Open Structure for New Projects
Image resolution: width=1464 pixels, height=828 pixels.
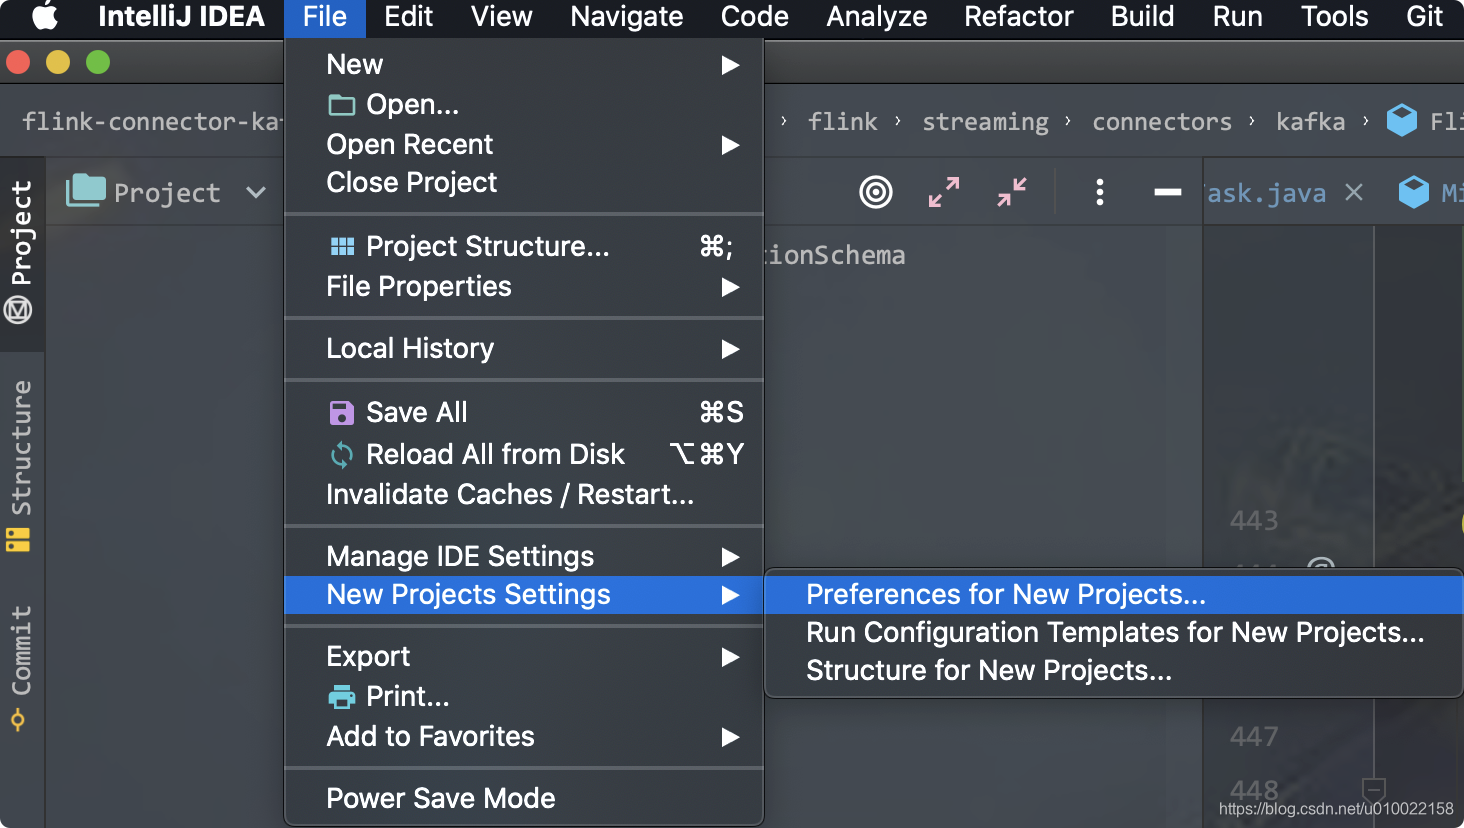point(1114,671)
